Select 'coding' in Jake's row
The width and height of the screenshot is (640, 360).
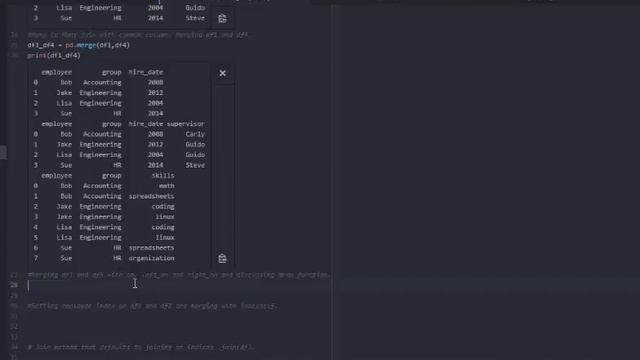(x=163, y=207)
